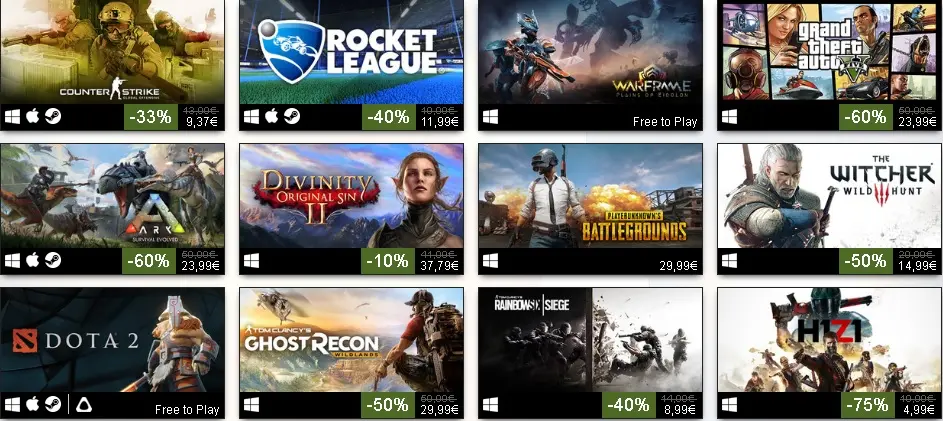Open the PlayerUnknown's Battlegrounds capsule image
This screenshot has width=943, height=421.
pos(590,195)
